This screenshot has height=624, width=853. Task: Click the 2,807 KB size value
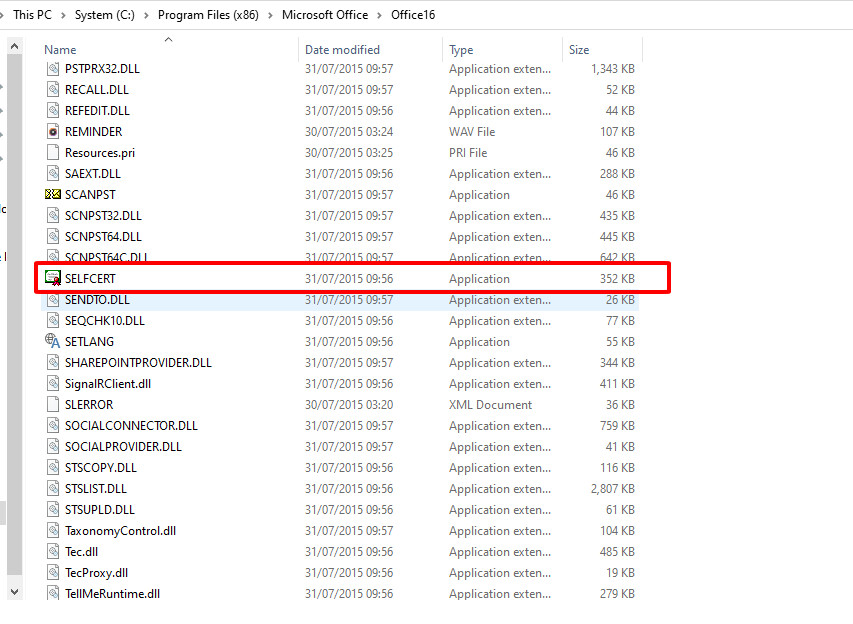613,489
